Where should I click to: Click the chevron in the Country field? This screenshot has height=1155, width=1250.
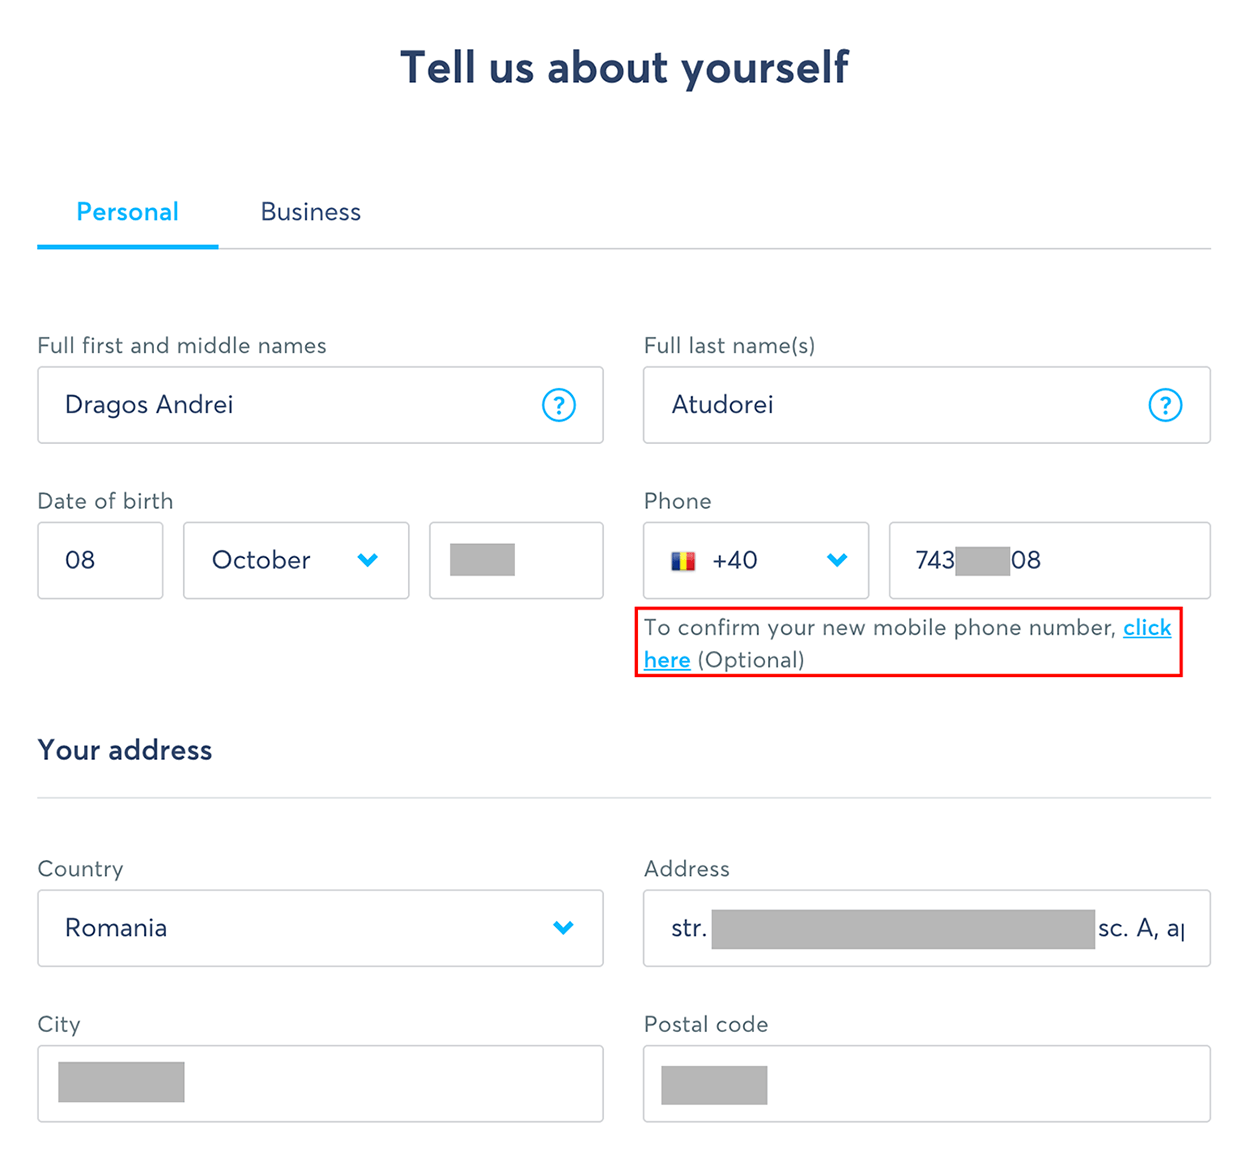point(564,928)
